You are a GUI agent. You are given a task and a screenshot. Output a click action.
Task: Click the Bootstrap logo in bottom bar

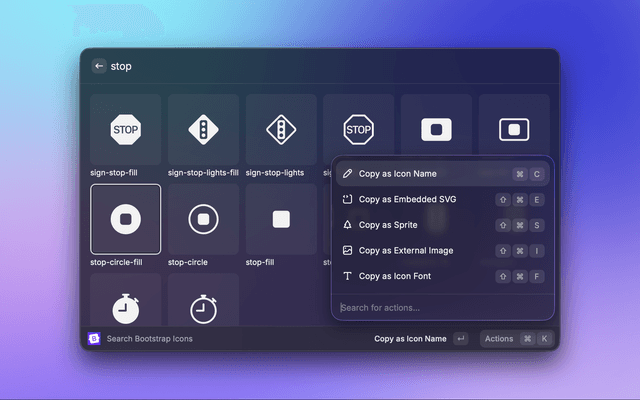tap(94, 339)
